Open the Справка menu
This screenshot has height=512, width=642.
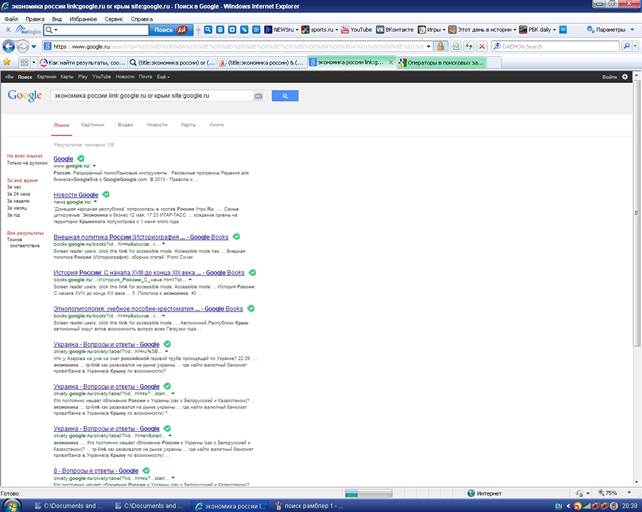141,19
